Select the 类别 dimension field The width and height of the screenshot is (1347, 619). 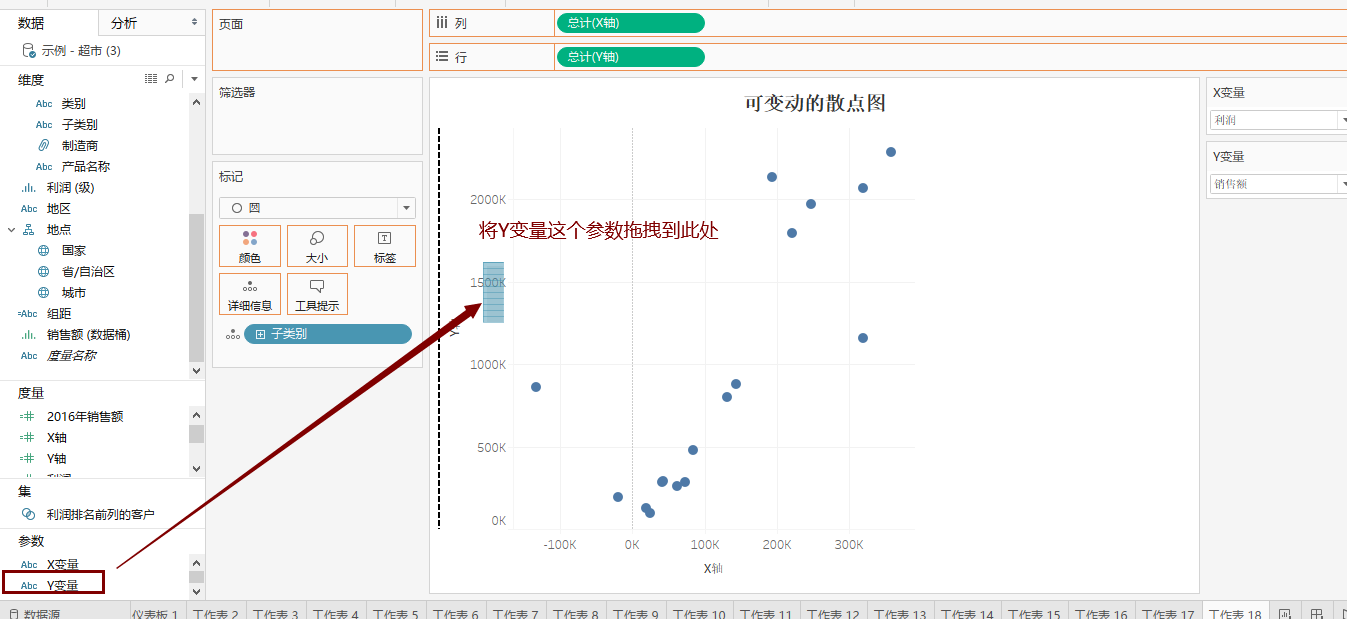click(x=73, y=104)
